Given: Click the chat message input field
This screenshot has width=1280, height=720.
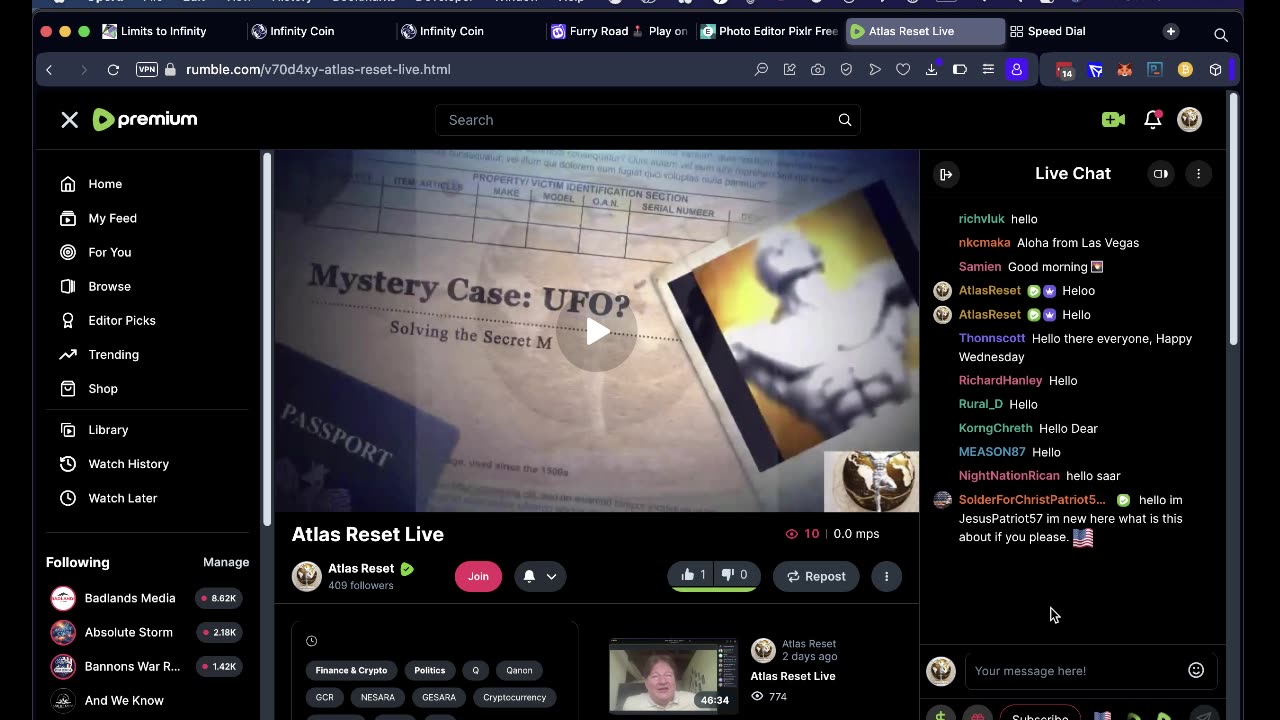Looking at the screenshot, I should 1076,671.
